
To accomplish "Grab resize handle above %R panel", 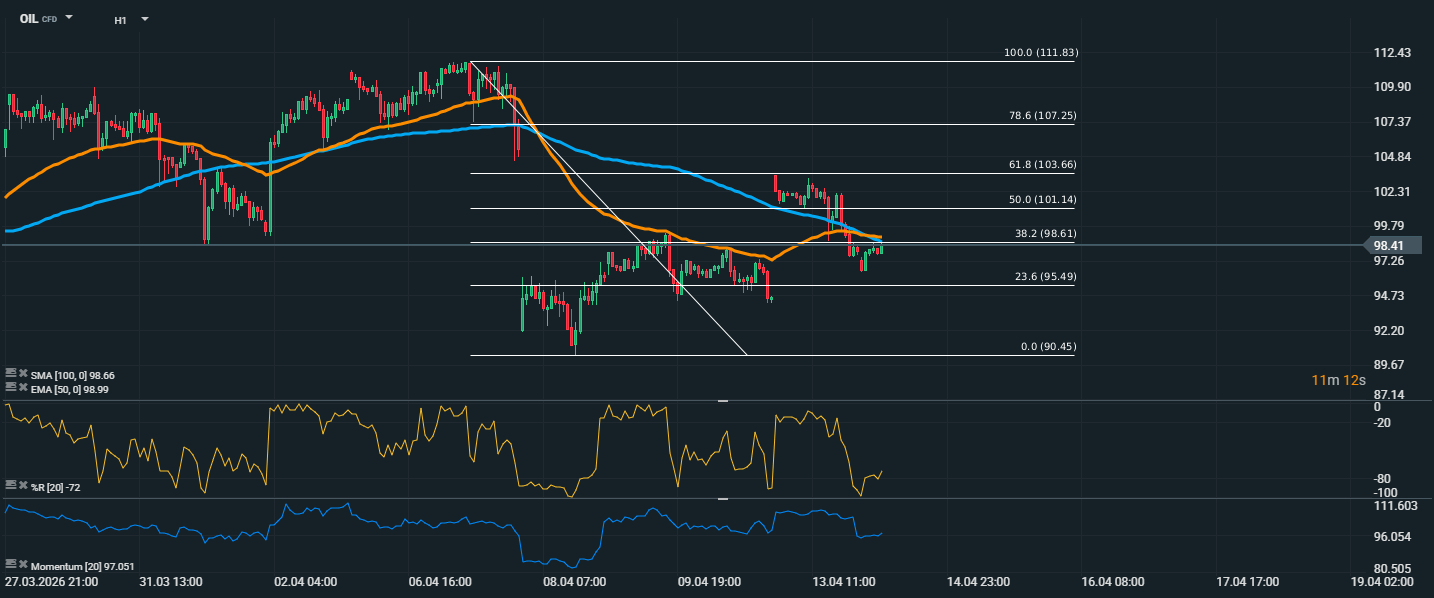I will 723,401.
